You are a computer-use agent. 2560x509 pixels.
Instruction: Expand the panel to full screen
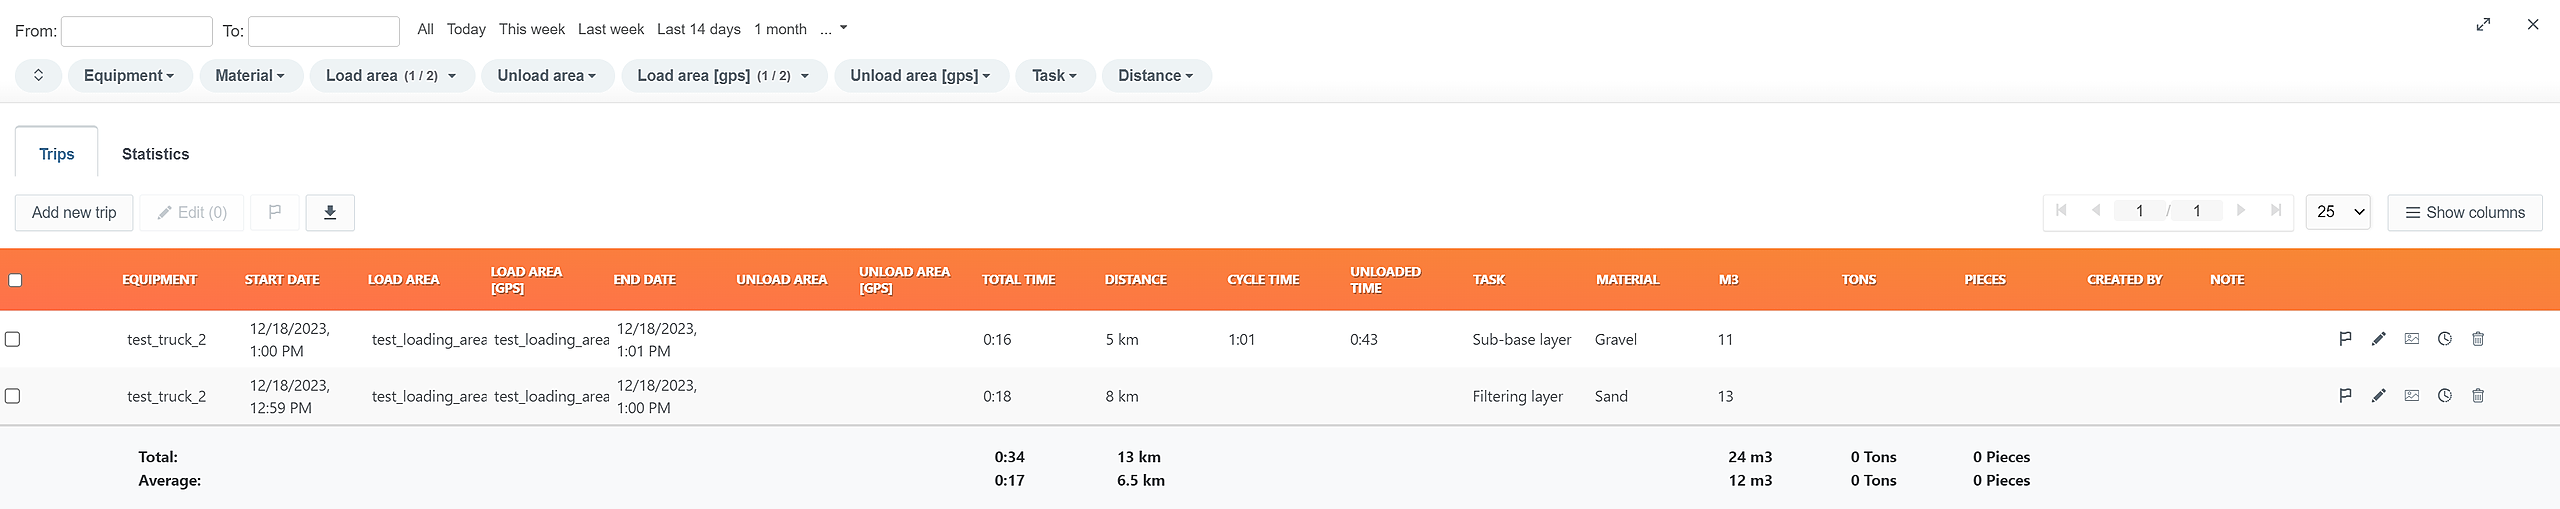2483,25
